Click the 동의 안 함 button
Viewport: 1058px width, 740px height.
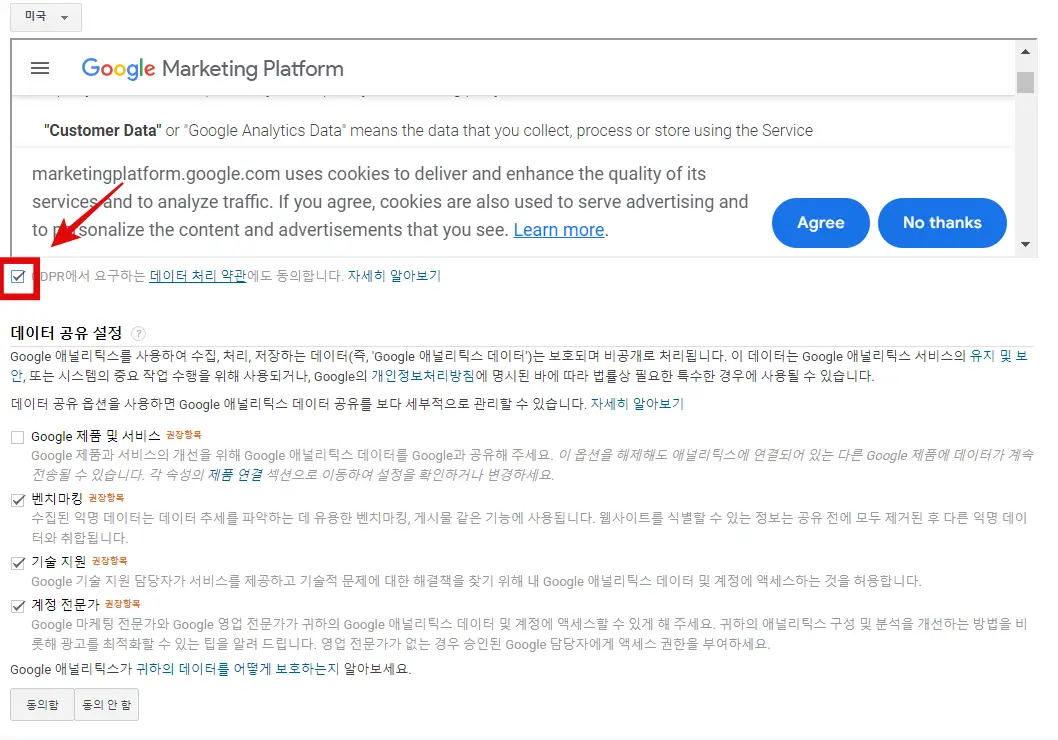click(107, 705)
